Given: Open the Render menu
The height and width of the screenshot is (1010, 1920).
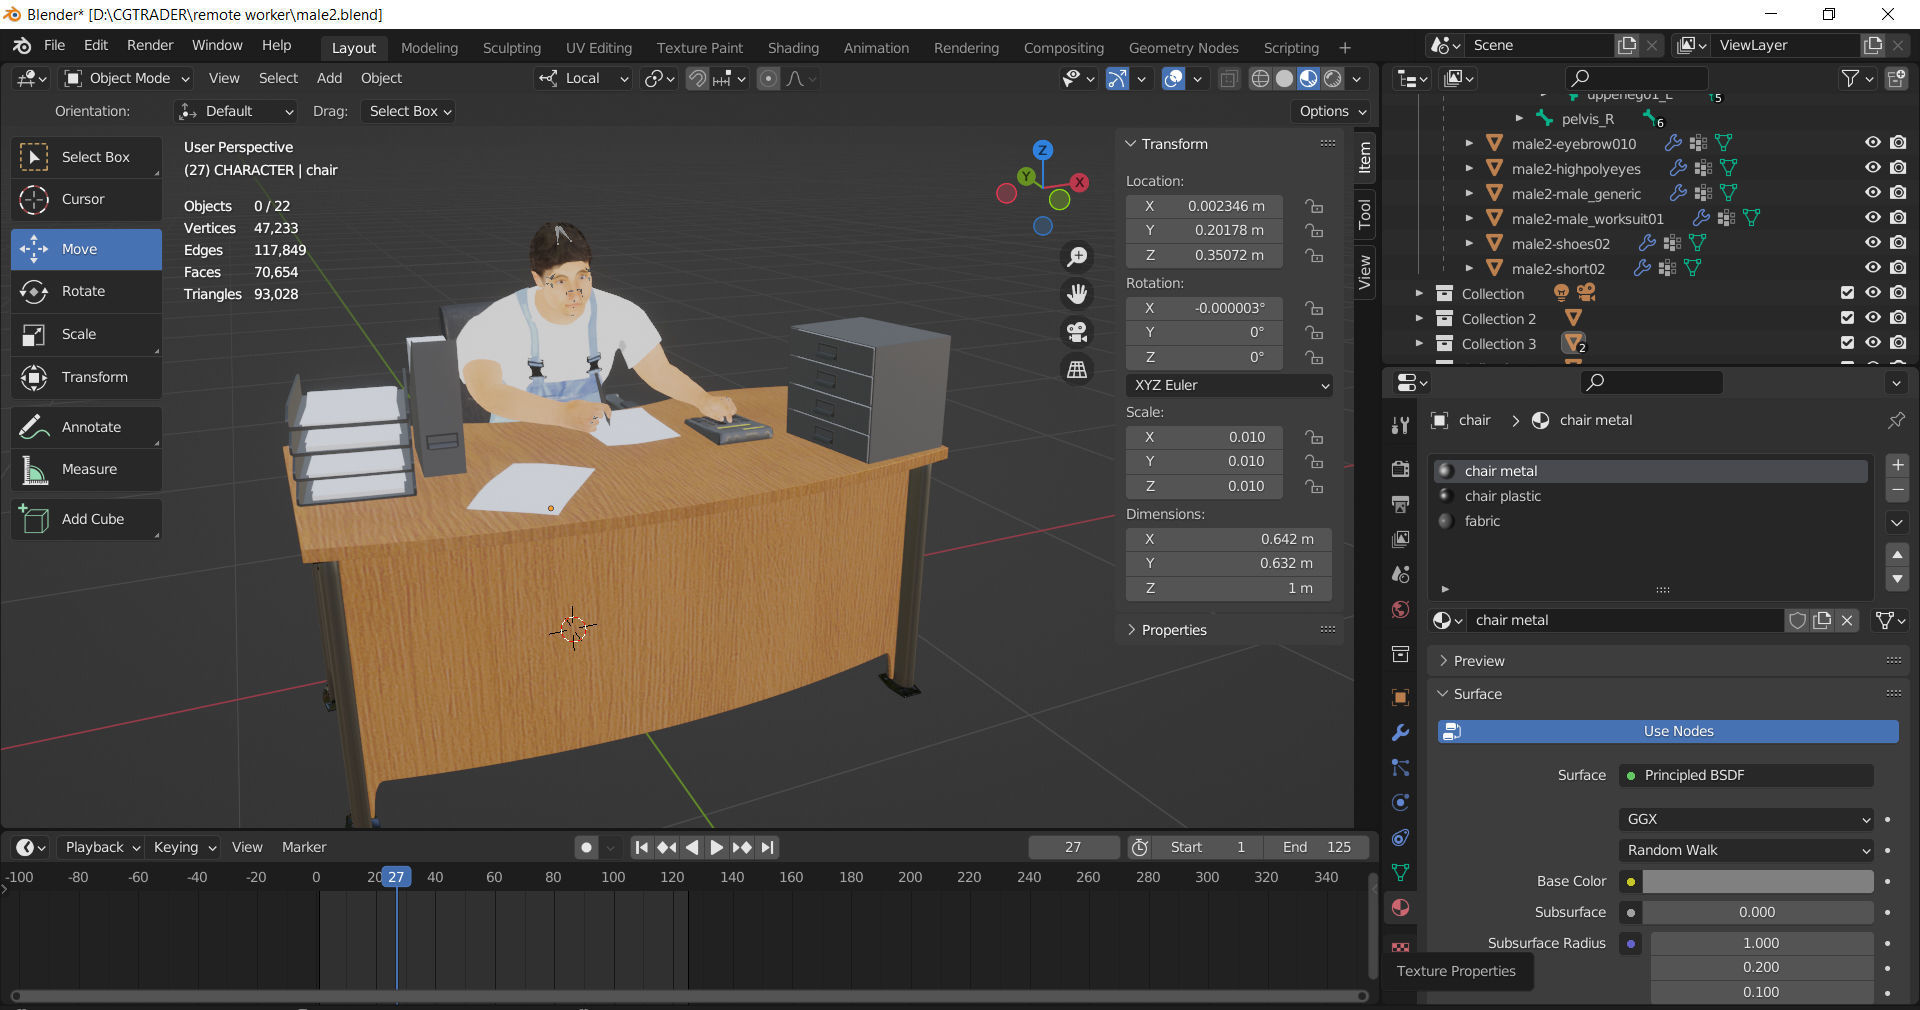Looking at the screenshot, I should 150,45.
